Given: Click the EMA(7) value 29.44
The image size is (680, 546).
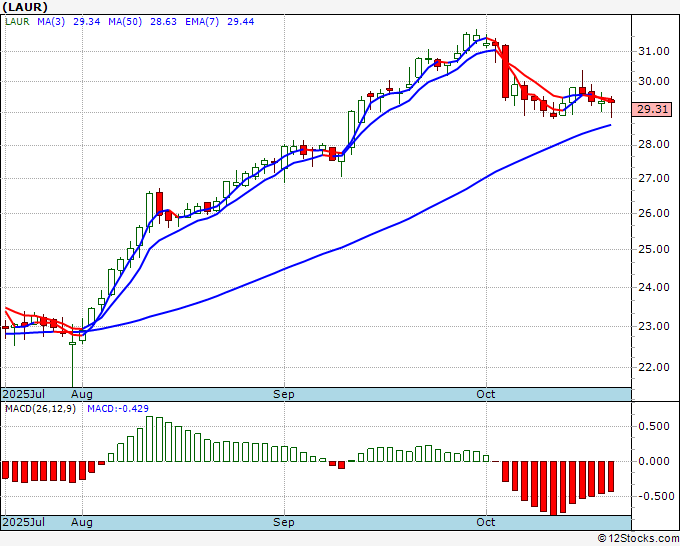Looking at the screenshot, I should coord(240,22).
